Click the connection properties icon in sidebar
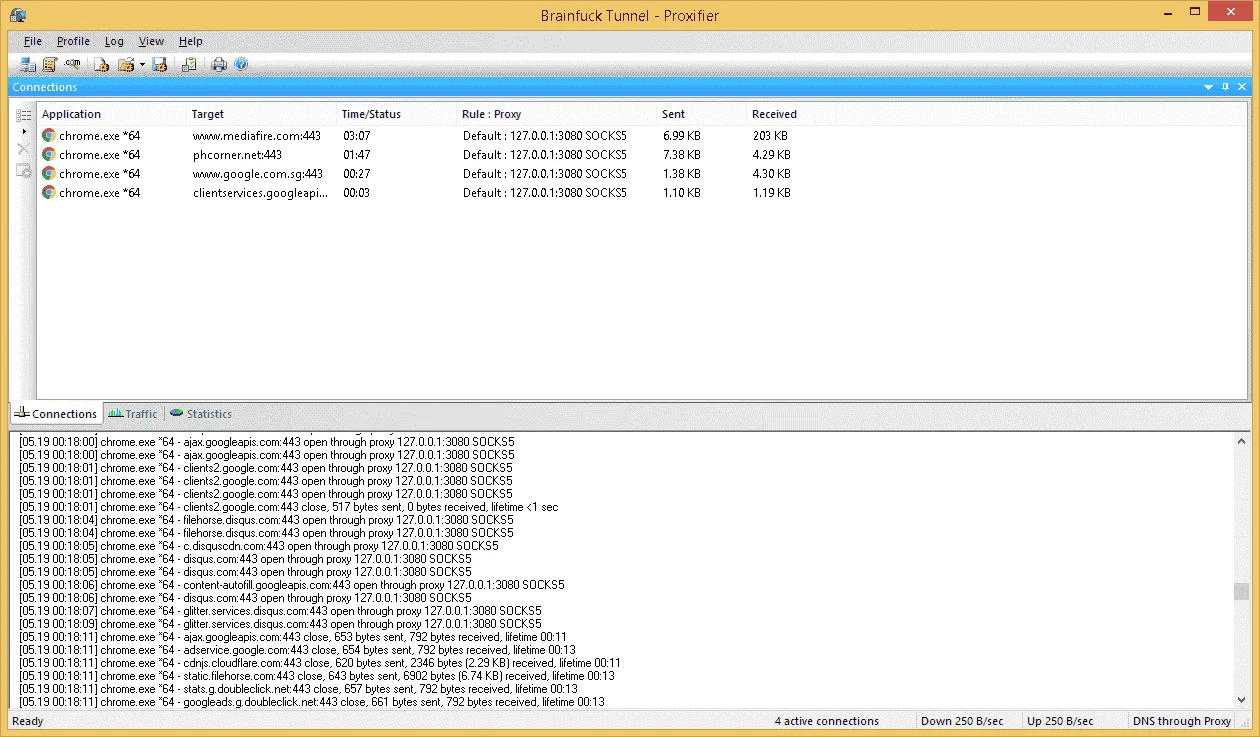The image size is (1260, 737). [24, 171]
